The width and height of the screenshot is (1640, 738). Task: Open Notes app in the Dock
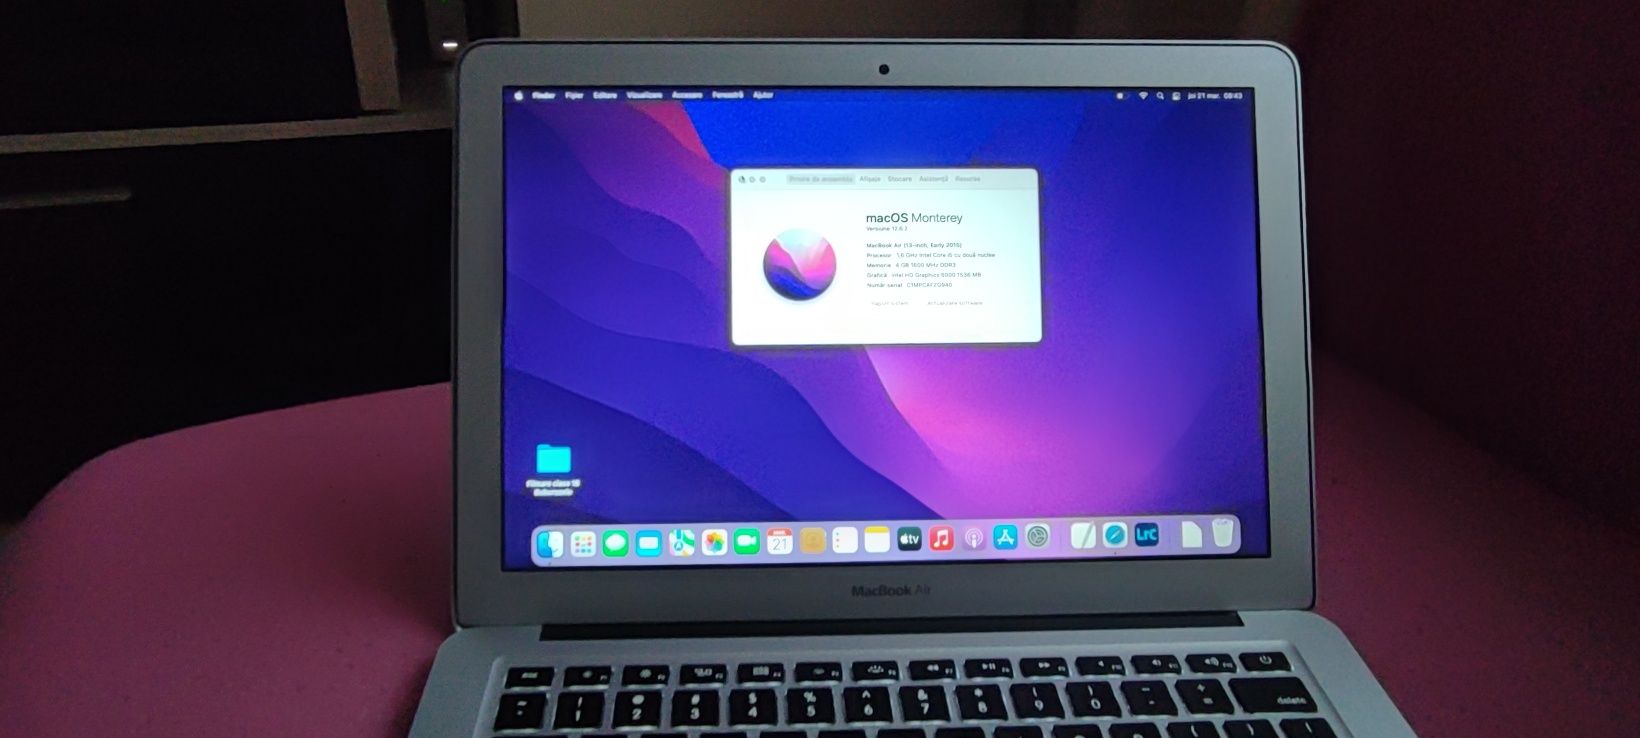877,540
